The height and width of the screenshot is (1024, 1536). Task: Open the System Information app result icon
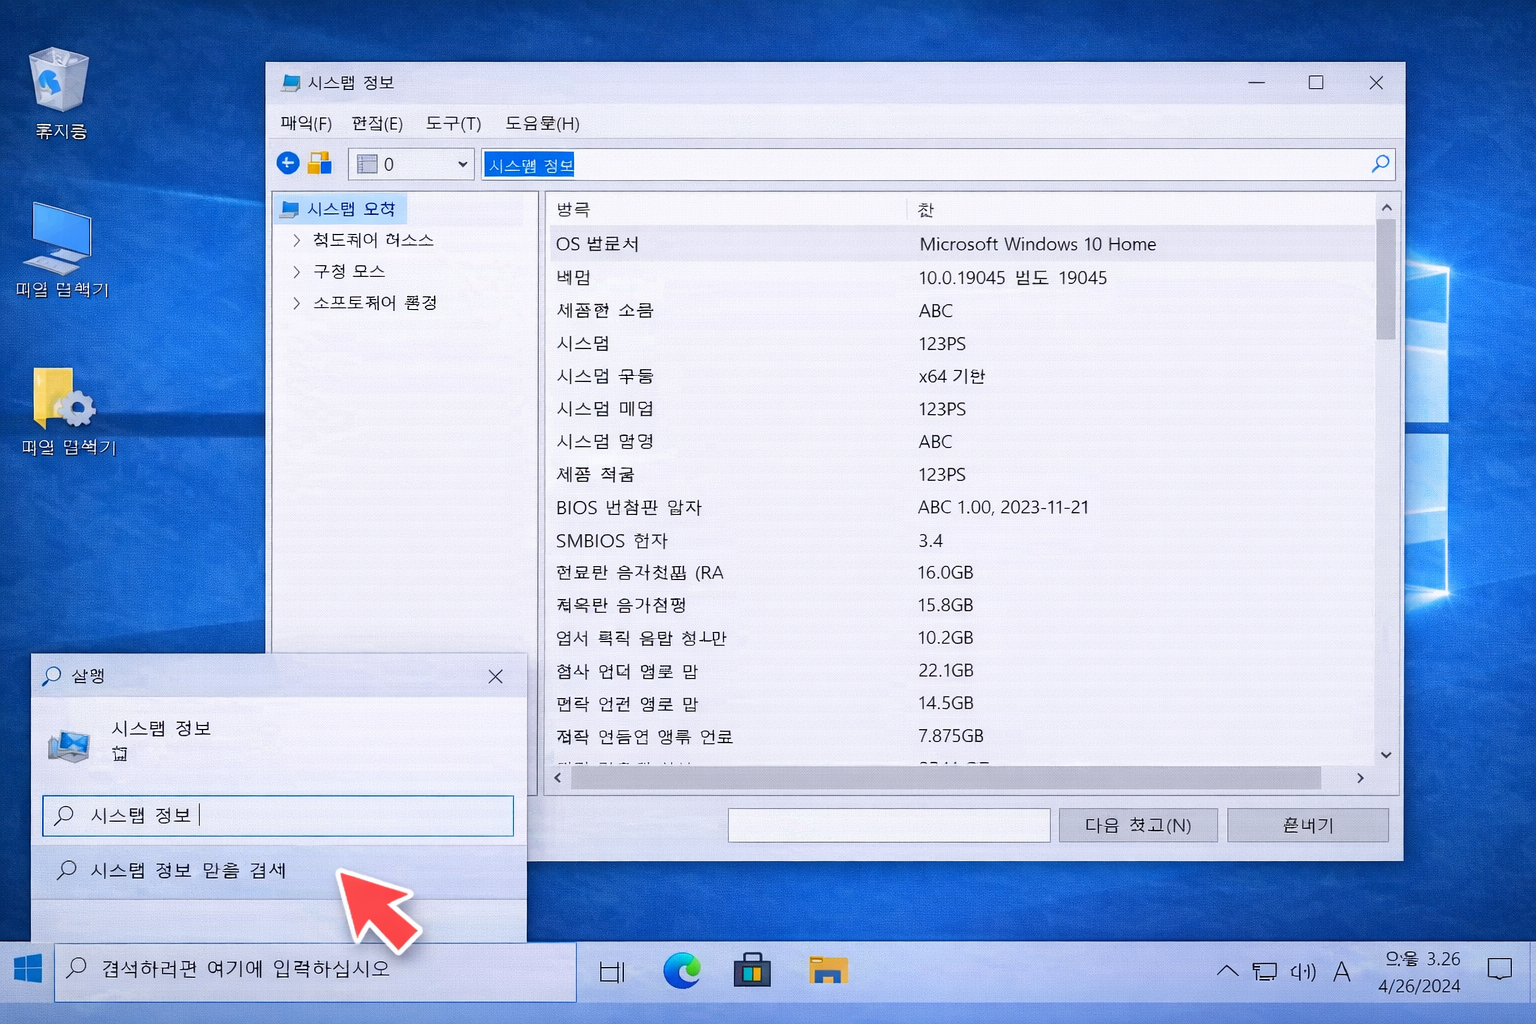tap(69, 745)
